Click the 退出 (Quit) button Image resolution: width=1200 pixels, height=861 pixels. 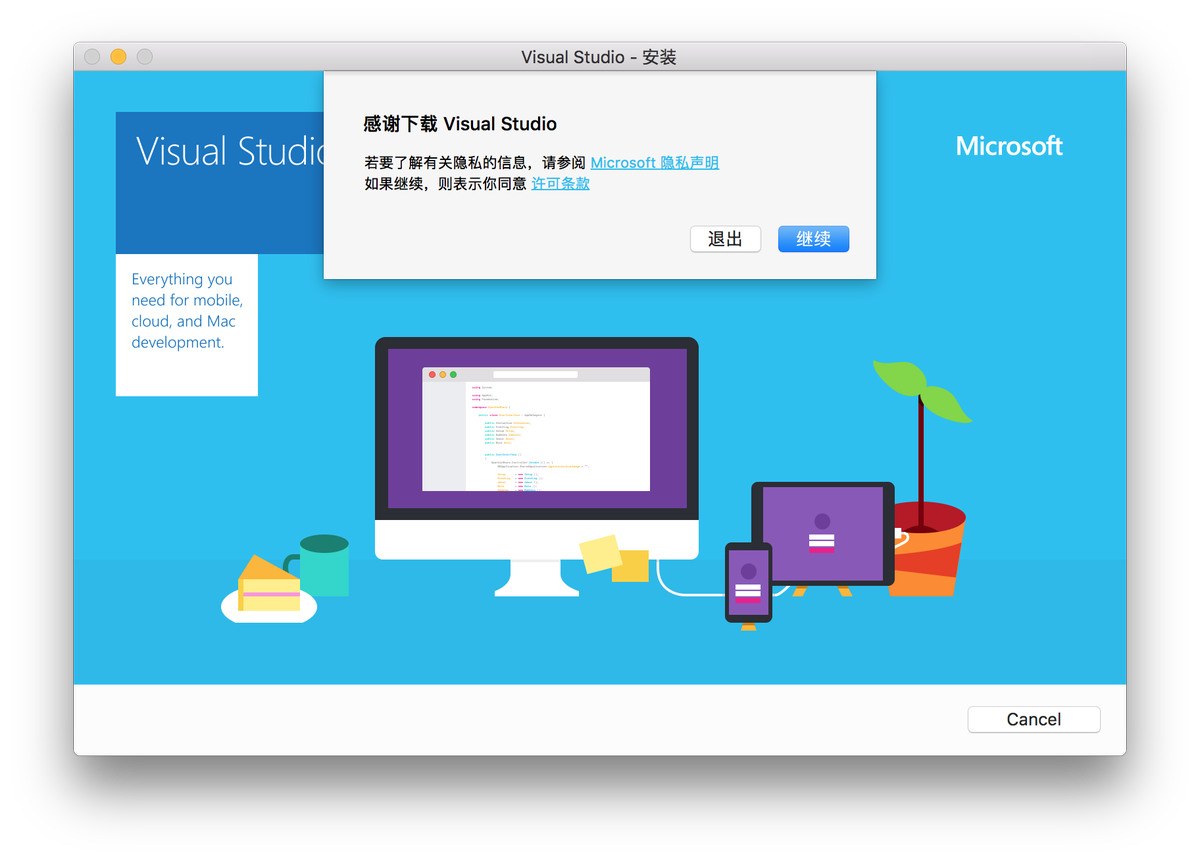[x=725, y=239]
